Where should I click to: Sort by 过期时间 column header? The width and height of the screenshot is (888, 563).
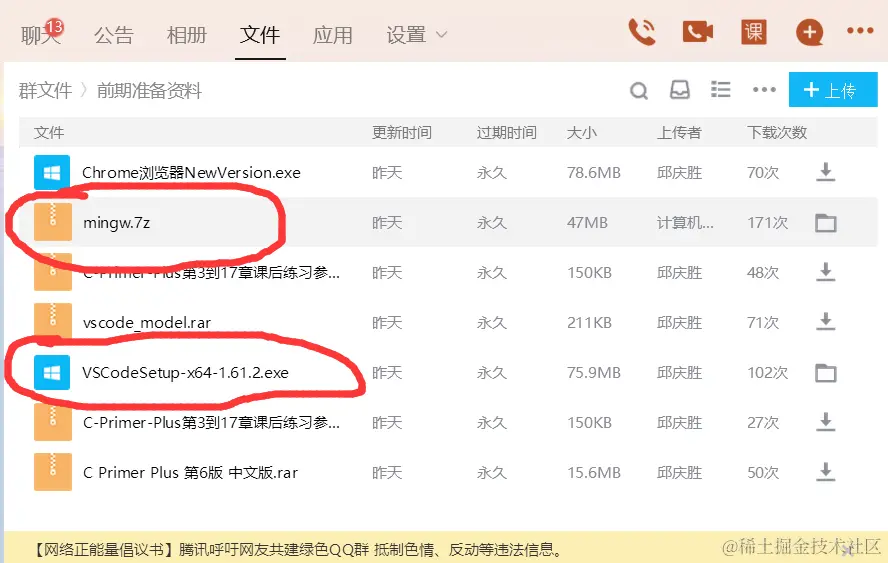point(506,133)
